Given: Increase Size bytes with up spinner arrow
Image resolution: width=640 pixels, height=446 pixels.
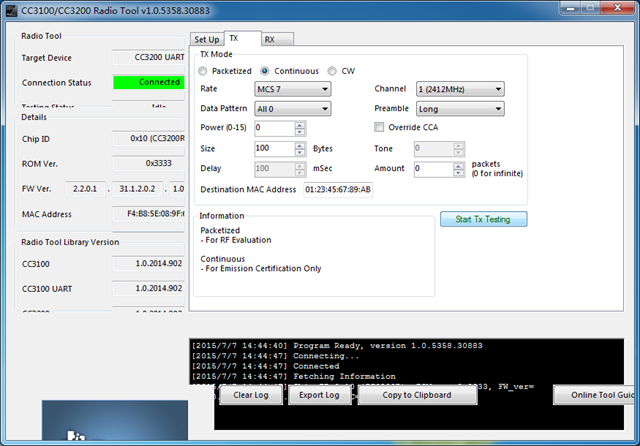Looking at the screenshot, I should tap(300, 146).
